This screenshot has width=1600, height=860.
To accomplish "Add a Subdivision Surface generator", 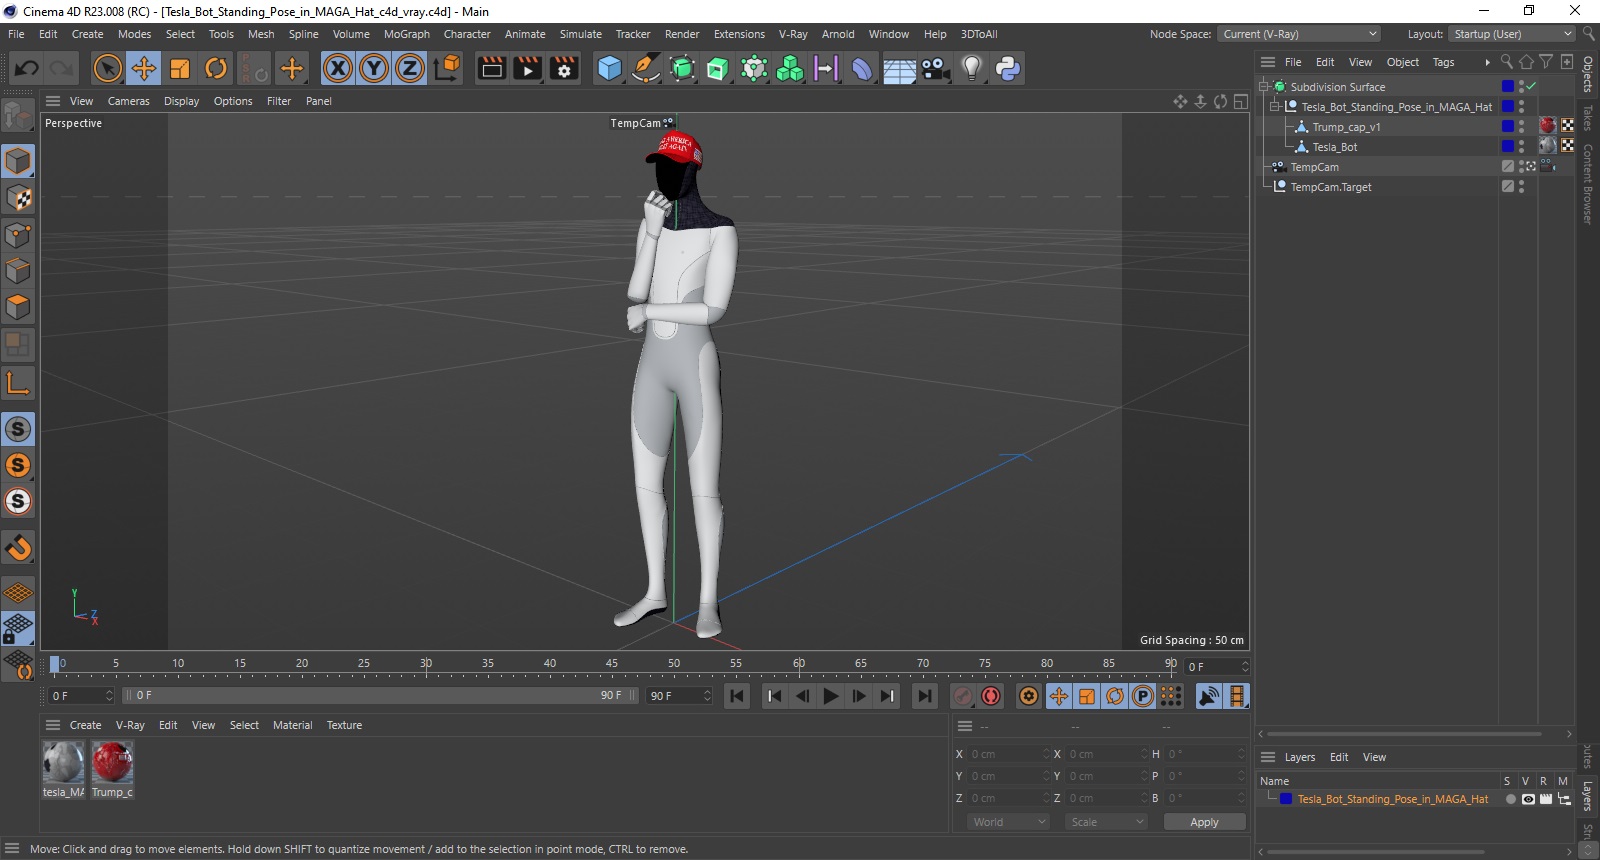I will (682, 68).
